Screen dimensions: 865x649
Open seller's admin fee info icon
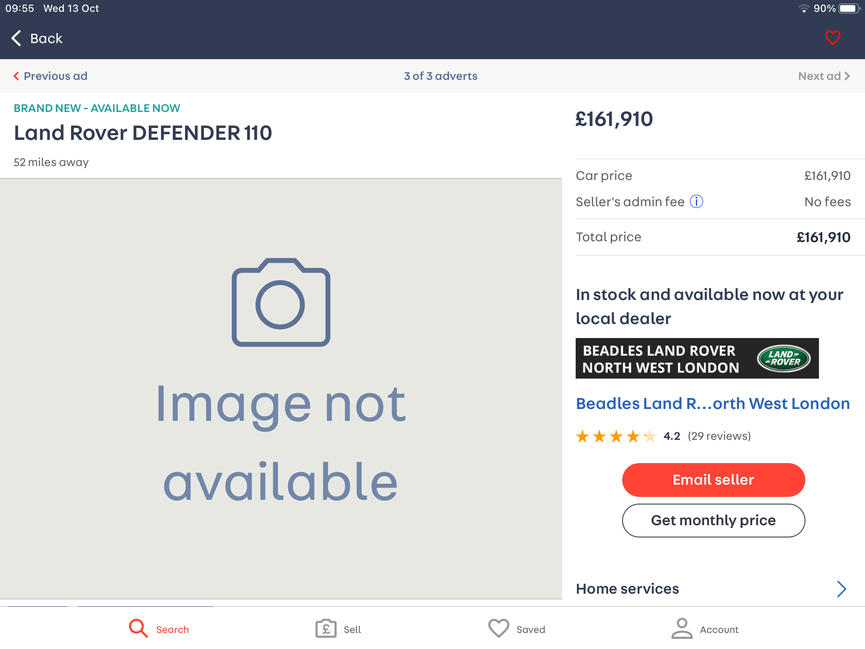pyautogui.click(x=697, y=201)
